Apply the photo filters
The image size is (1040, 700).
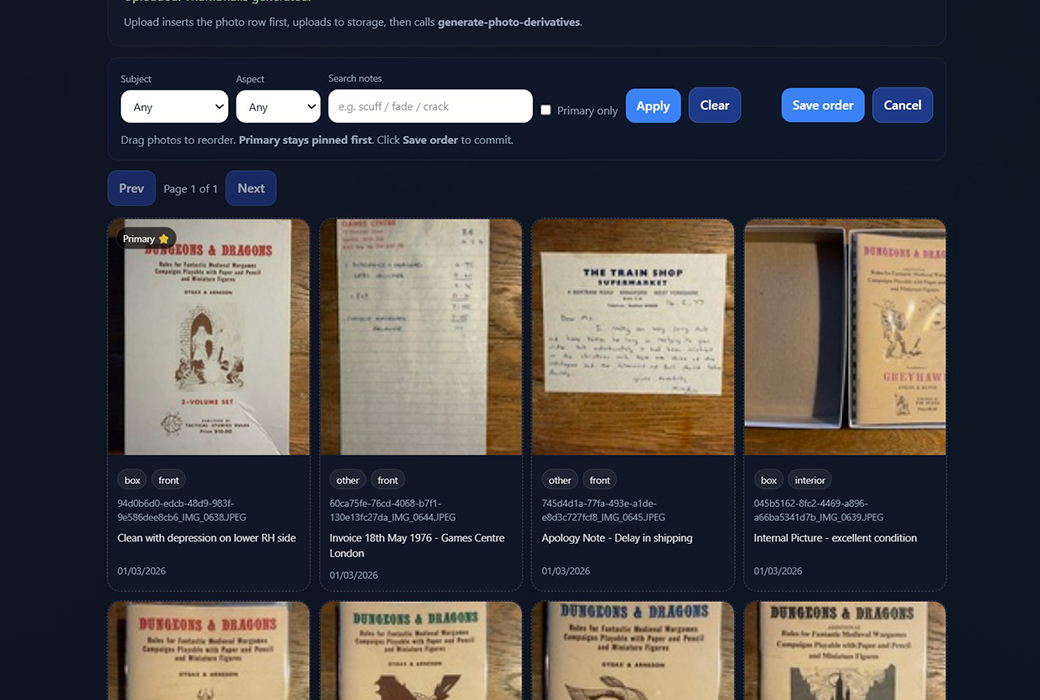(653, 106)
